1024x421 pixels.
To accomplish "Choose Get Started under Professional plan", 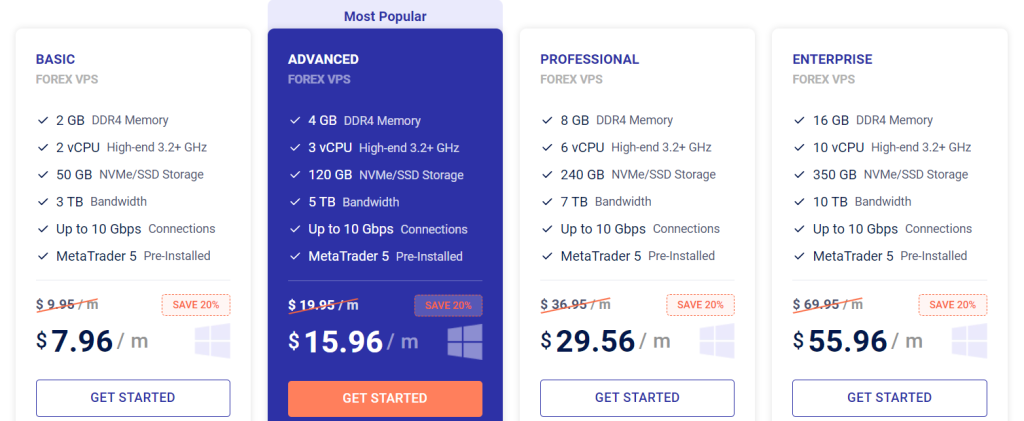I will (637, 398).
